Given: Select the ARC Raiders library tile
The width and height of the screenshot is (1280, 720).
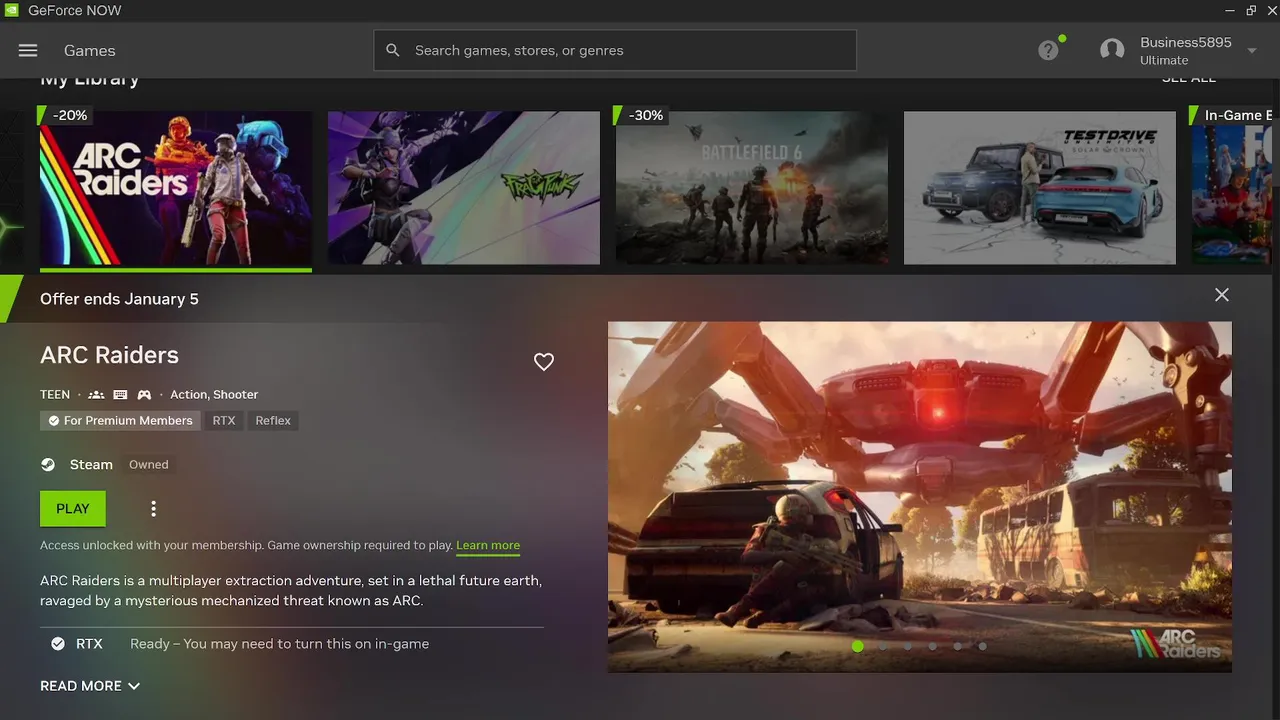Looking at the screenshot, I should tap(176, 188).
